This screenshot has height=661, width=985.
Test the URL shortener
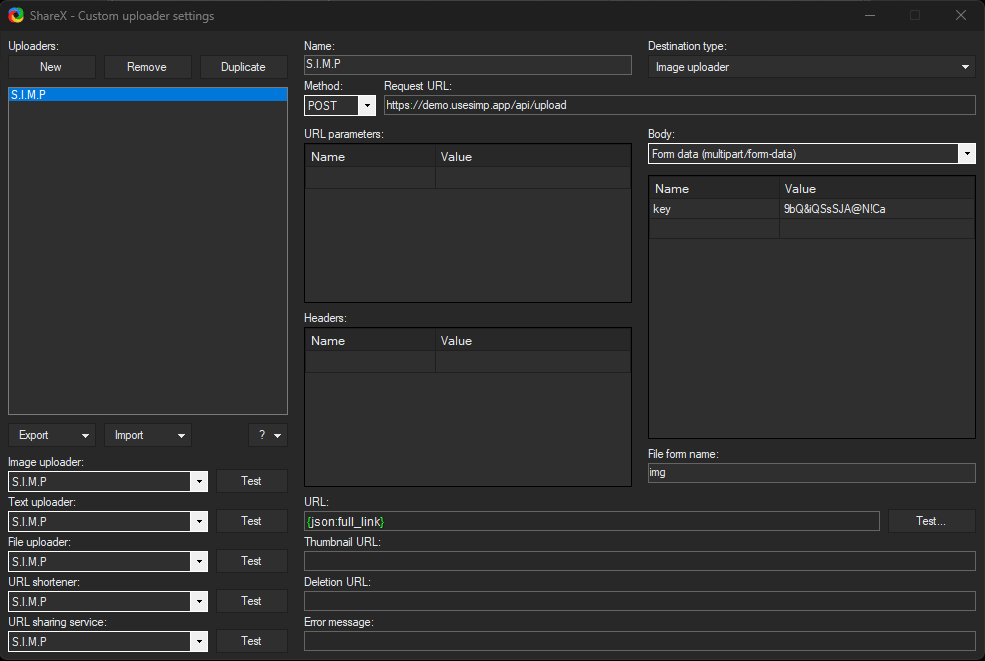pos(251,601)
